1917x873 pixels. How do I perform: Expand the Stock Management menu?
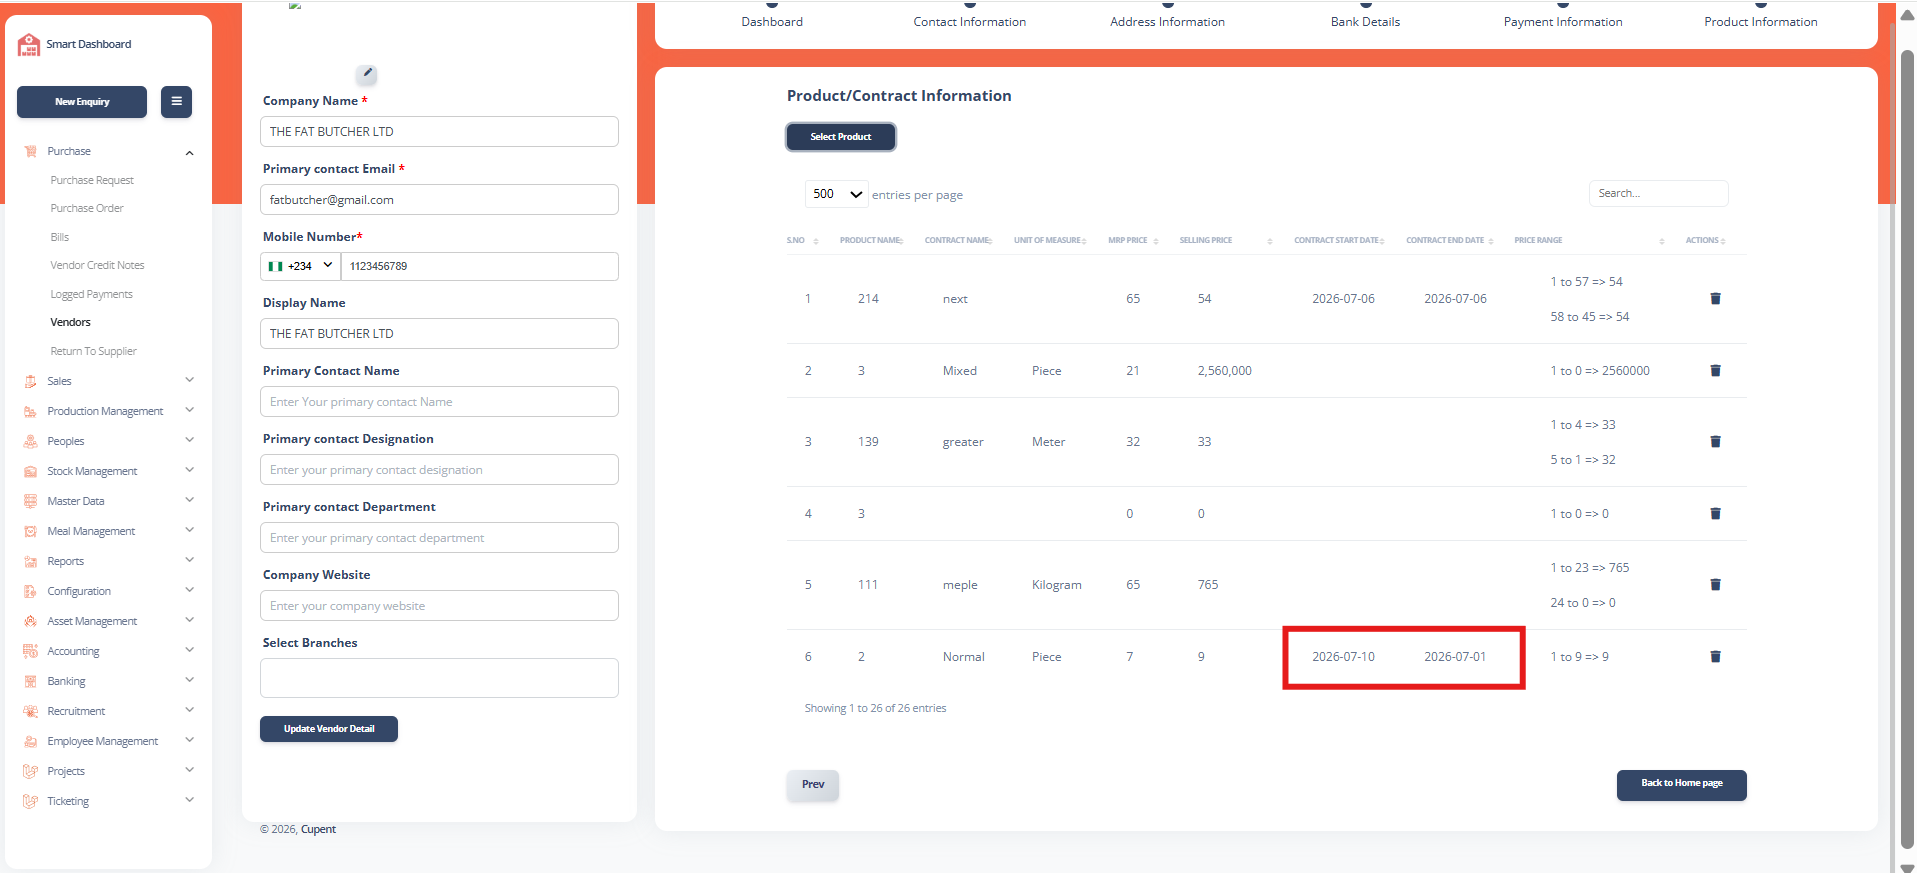click(x=189, y=470)
